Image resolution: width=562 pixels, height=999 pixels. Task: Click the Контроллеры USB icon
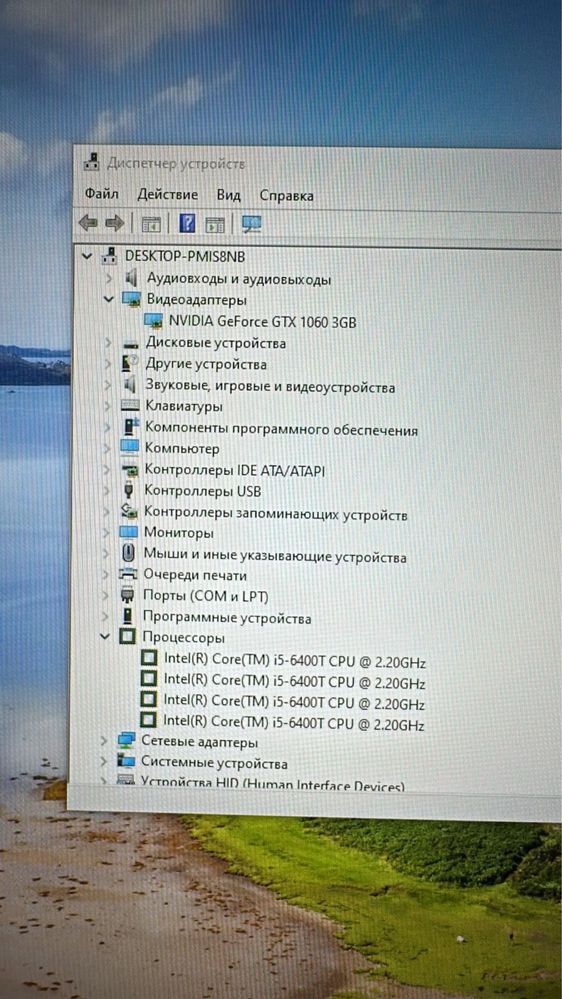(x=129, y=491)
